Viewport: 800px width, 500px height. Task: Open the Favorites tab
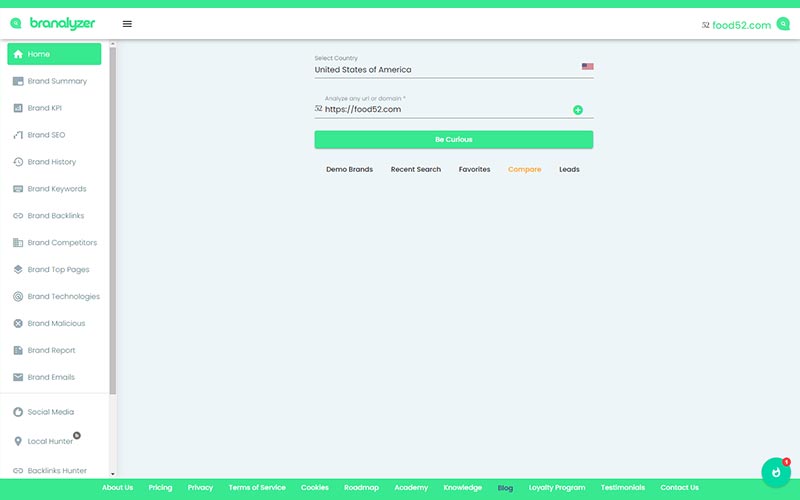click(474, 169)
